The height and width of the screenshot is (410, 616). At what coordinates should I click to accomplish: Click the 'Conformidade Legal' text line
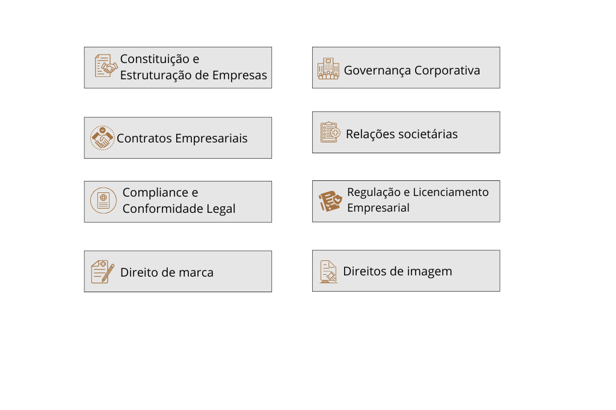[179, 209]
